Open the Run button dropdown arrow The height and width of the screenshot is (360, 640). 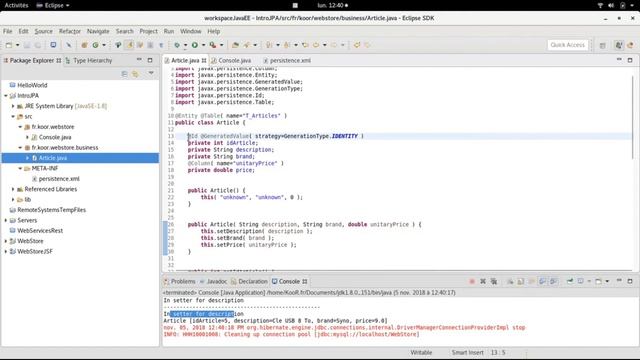tap(203, 45)
